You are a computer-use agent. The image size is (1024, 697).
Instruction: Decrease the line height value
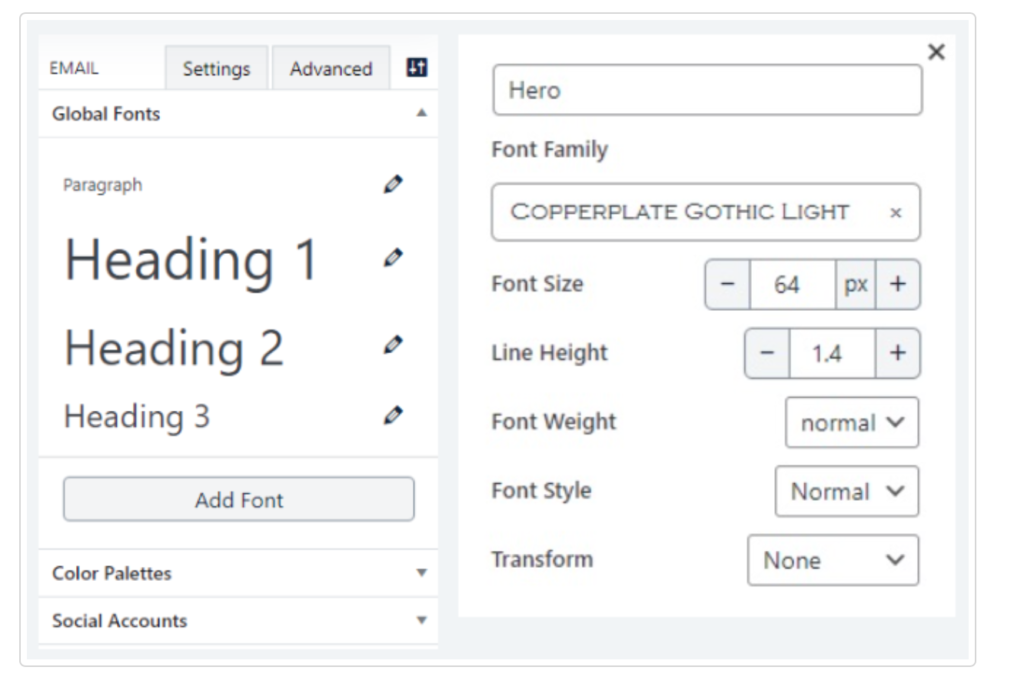tap(767, 353)
